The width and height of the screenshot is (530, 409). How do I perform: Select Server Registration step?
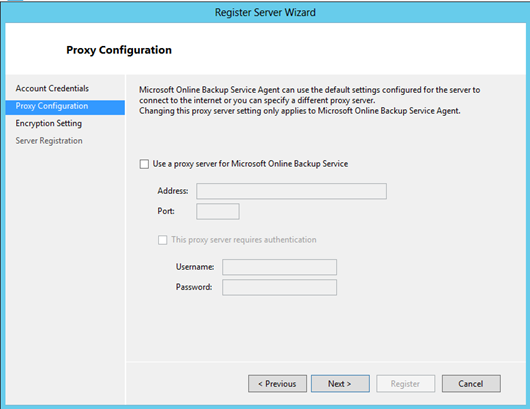coord(49,141)
